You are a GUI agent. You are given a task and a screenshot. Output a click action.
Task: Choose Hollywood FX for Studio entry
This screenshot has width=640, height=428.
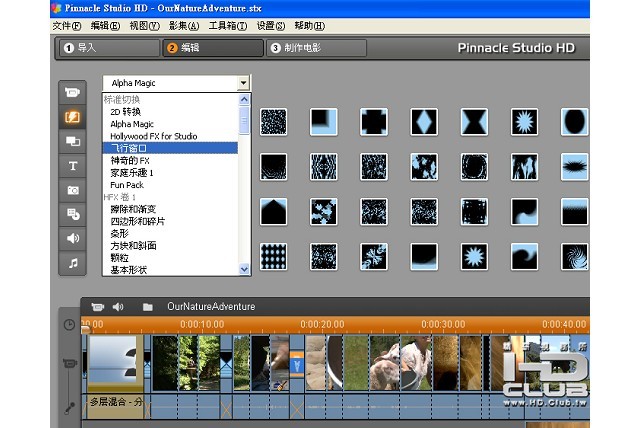pyautogui.click(x=153, y=136)
